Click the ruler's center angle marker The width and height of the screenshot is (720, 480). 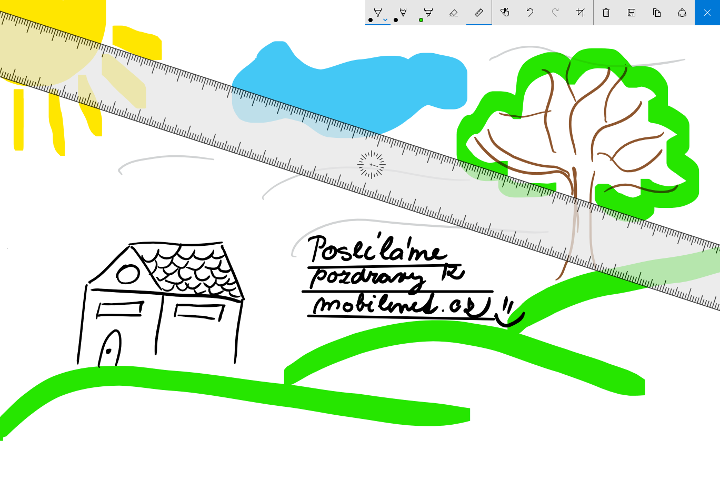point(371,164)
